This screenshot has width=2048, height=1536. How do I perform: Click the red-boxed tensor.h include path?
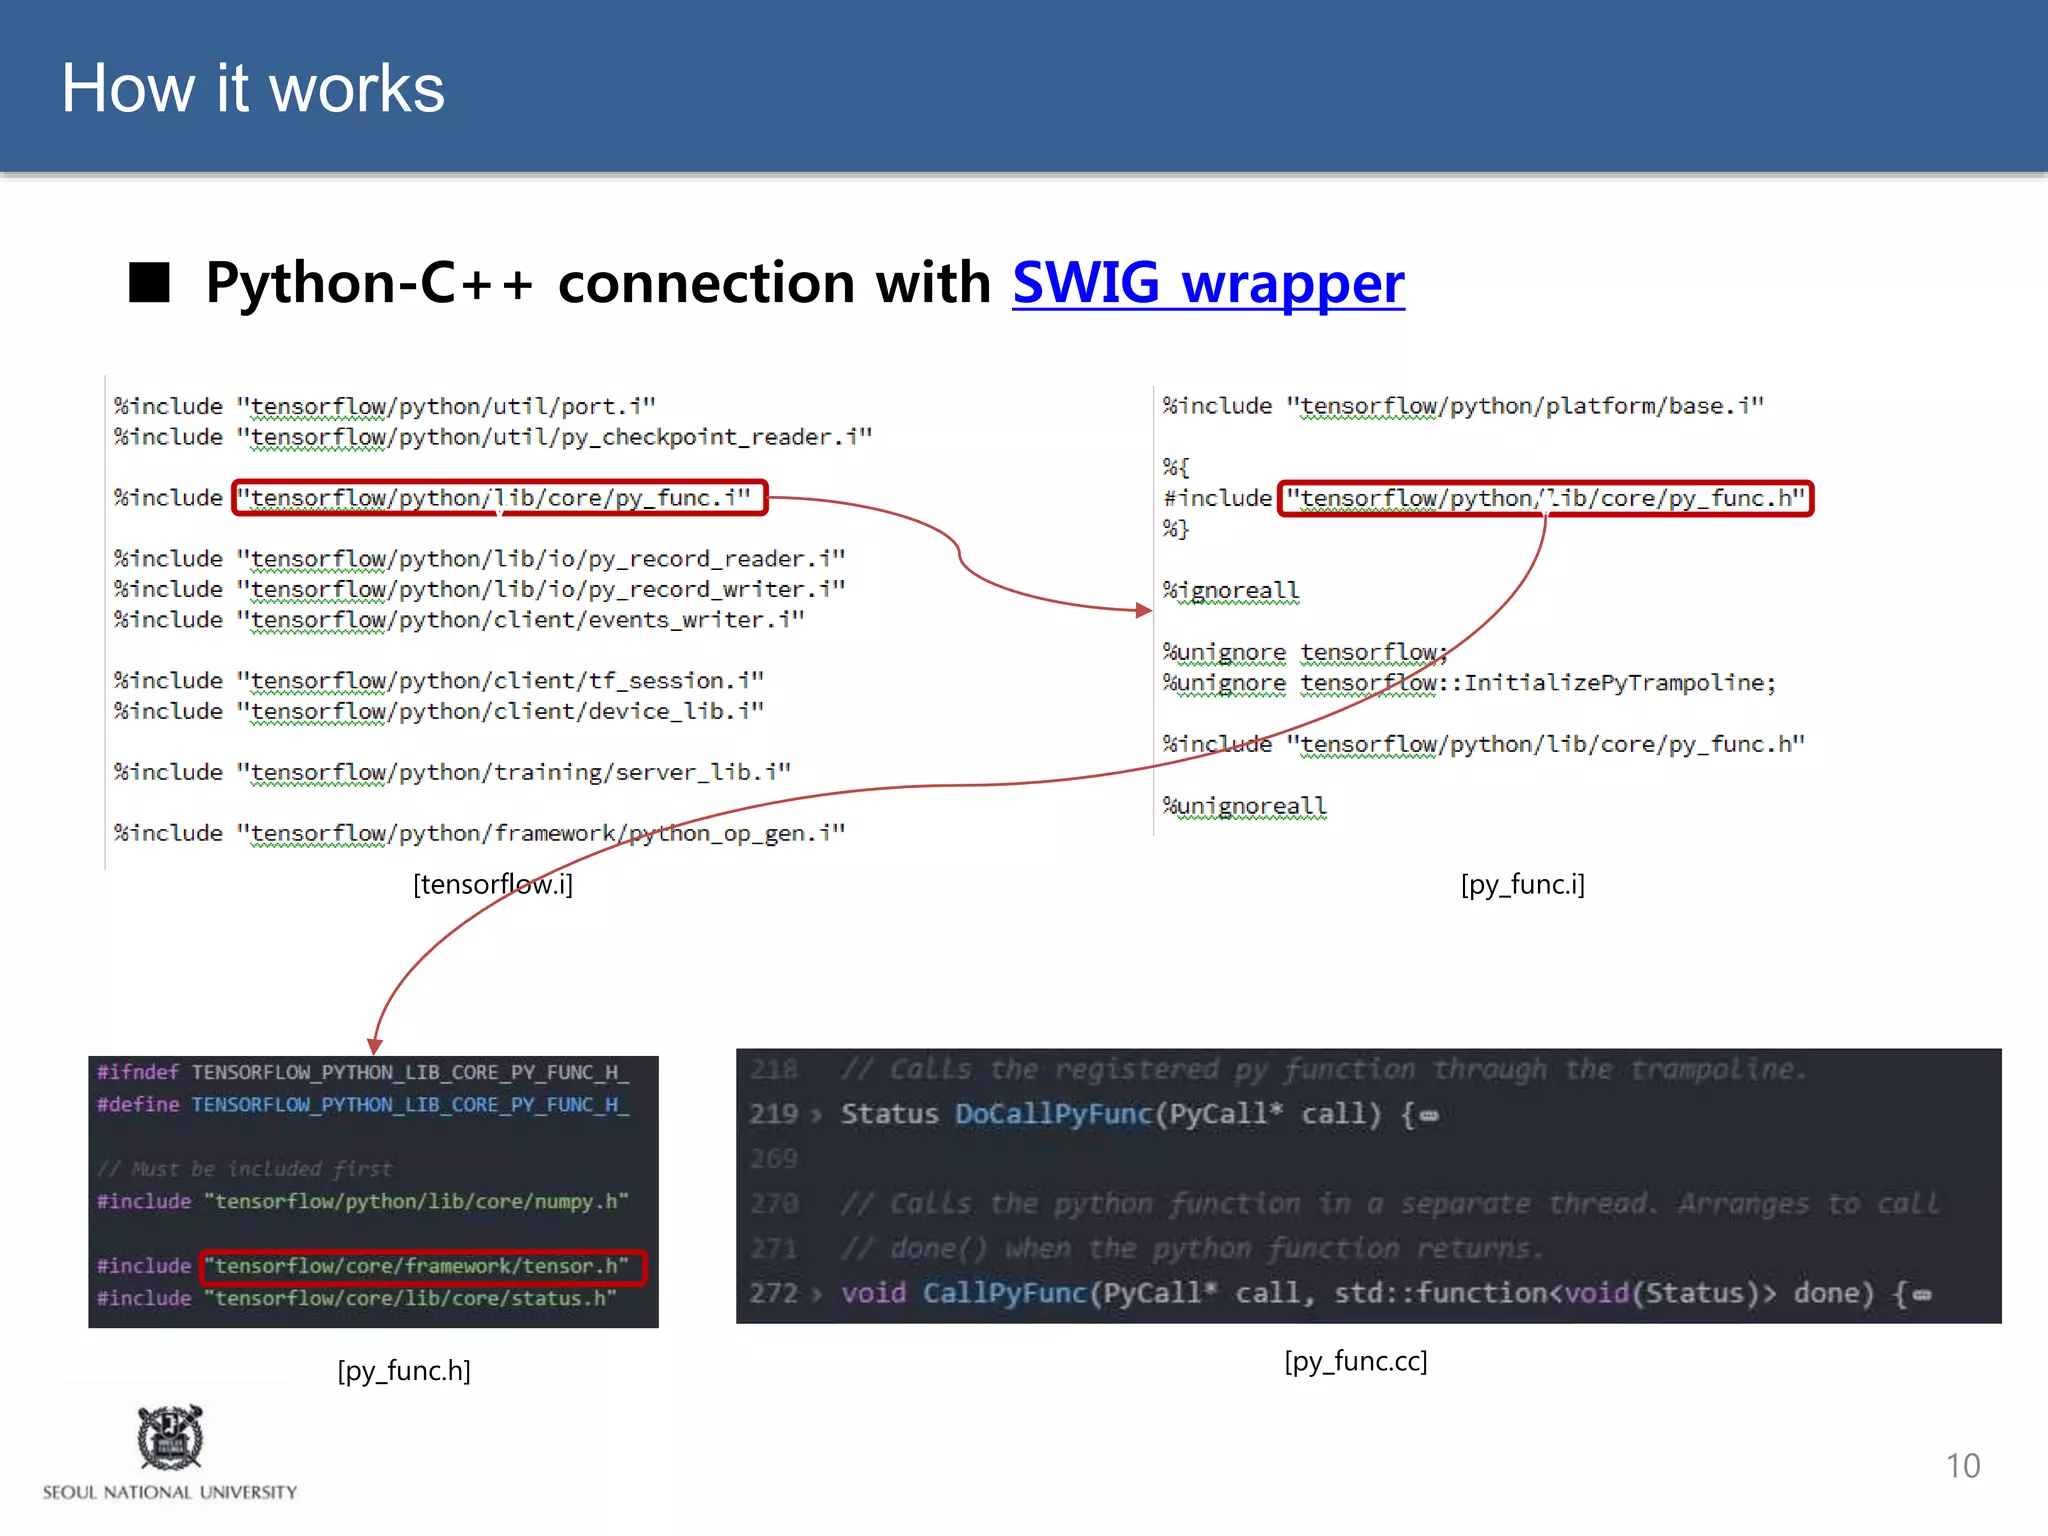coord(422,1267)
